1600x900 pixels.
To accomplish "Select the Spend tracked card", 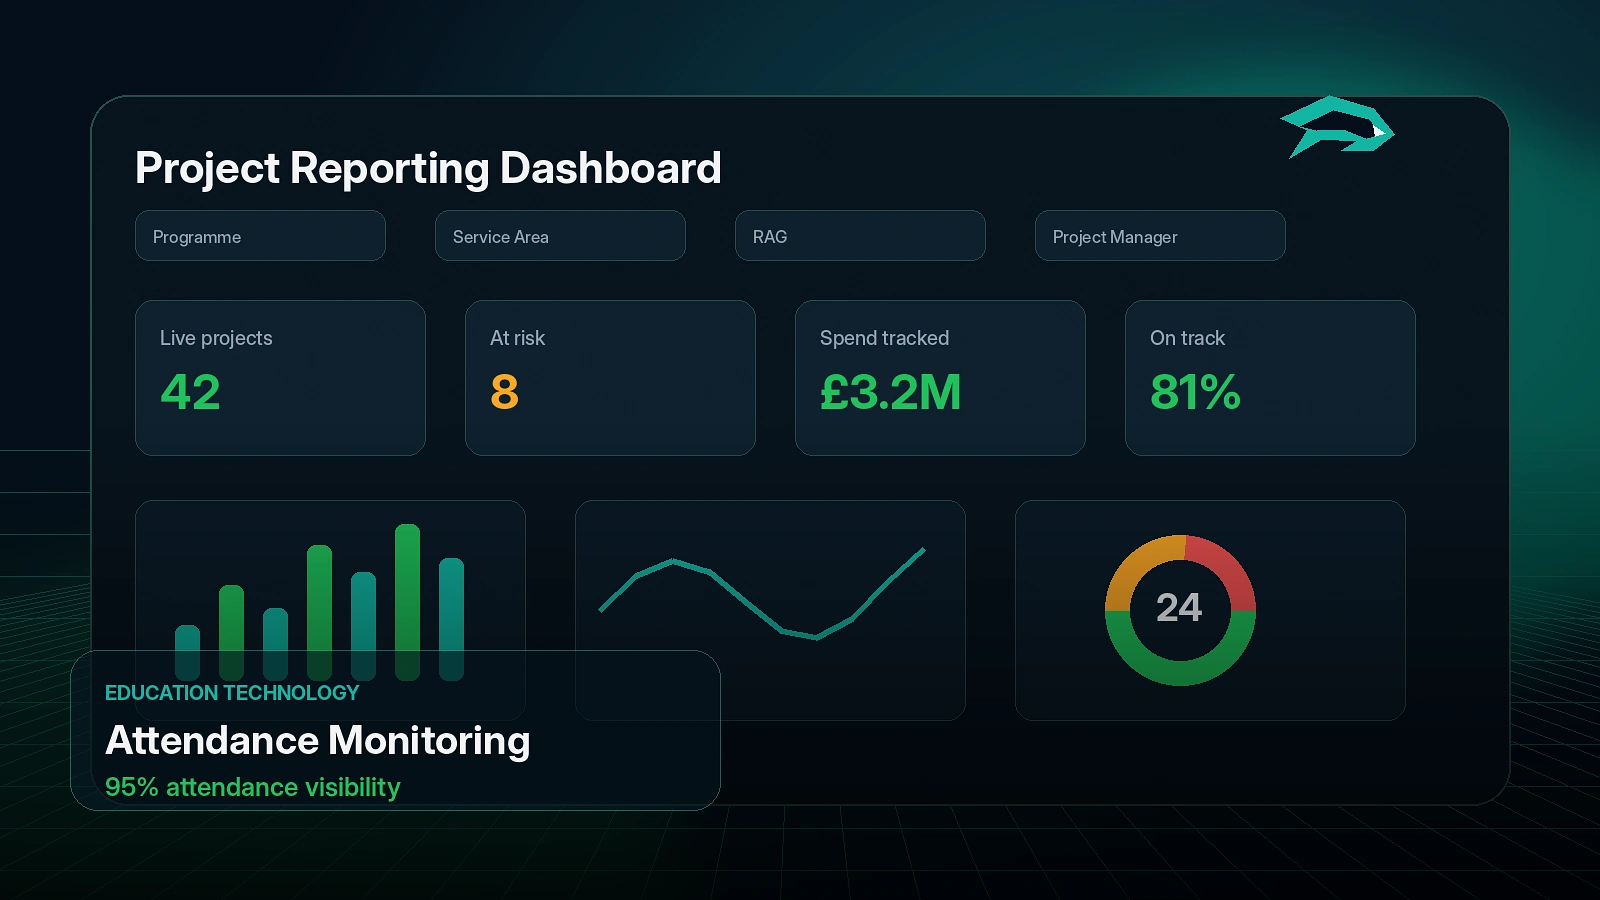I will pos(940,378).
